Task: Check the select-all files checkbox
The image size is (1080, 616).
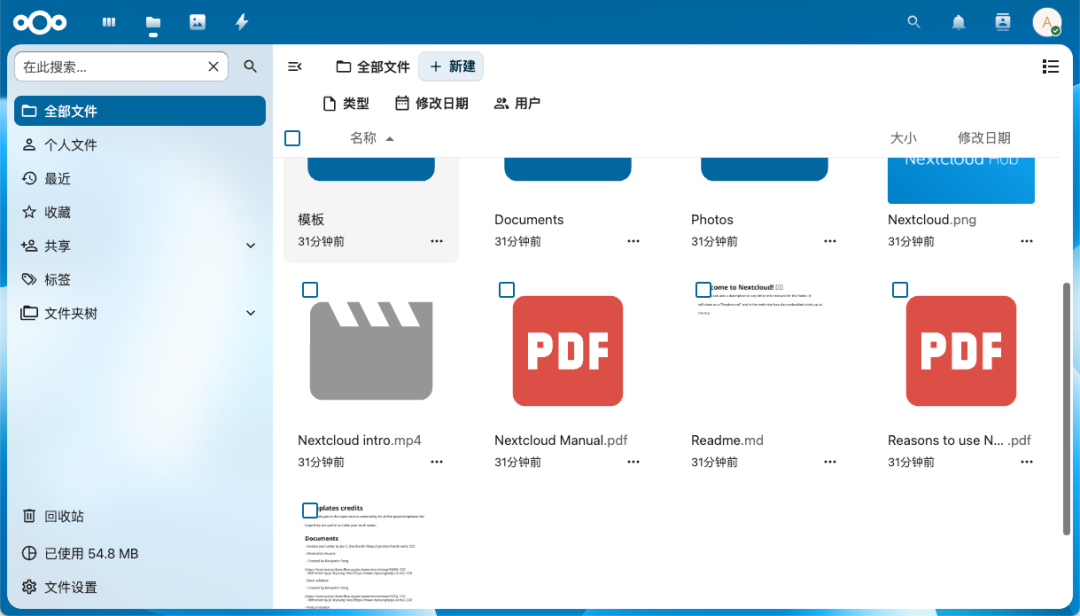Action: click(x=292, y=138)
